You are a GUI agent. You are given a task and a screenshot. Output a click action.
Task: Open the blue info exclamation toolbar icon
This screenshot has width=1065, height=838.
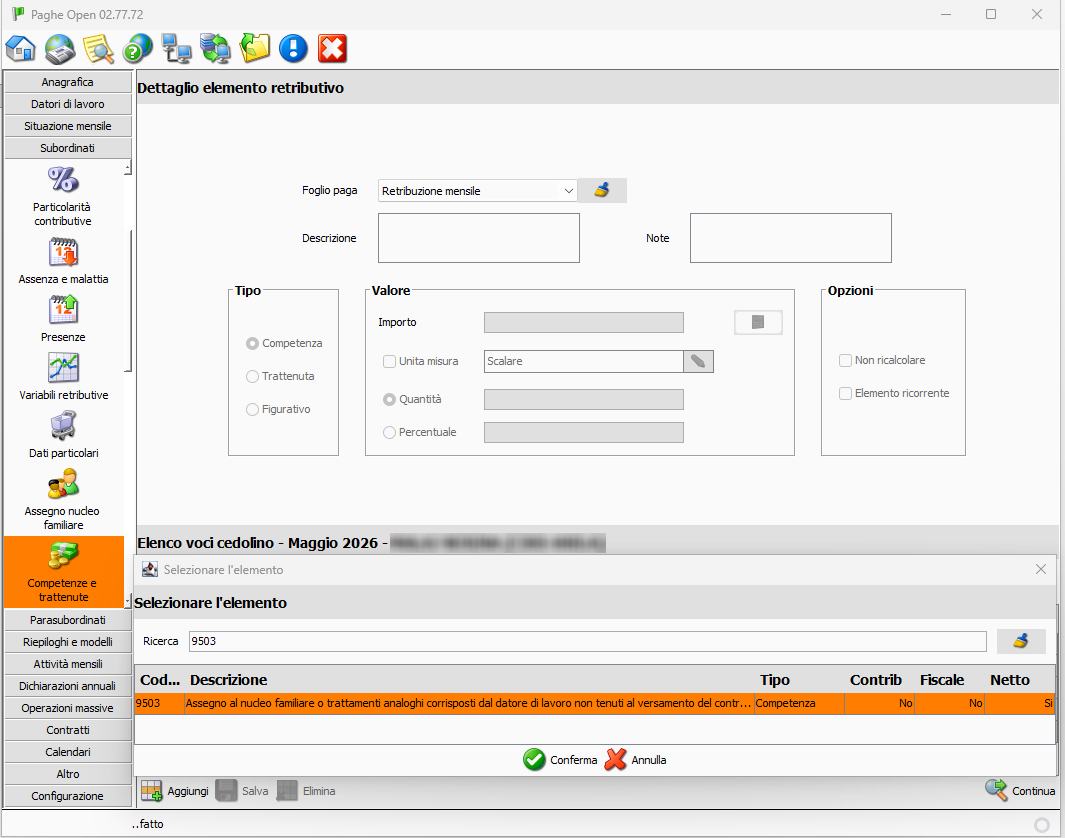(x=293, y=48)
